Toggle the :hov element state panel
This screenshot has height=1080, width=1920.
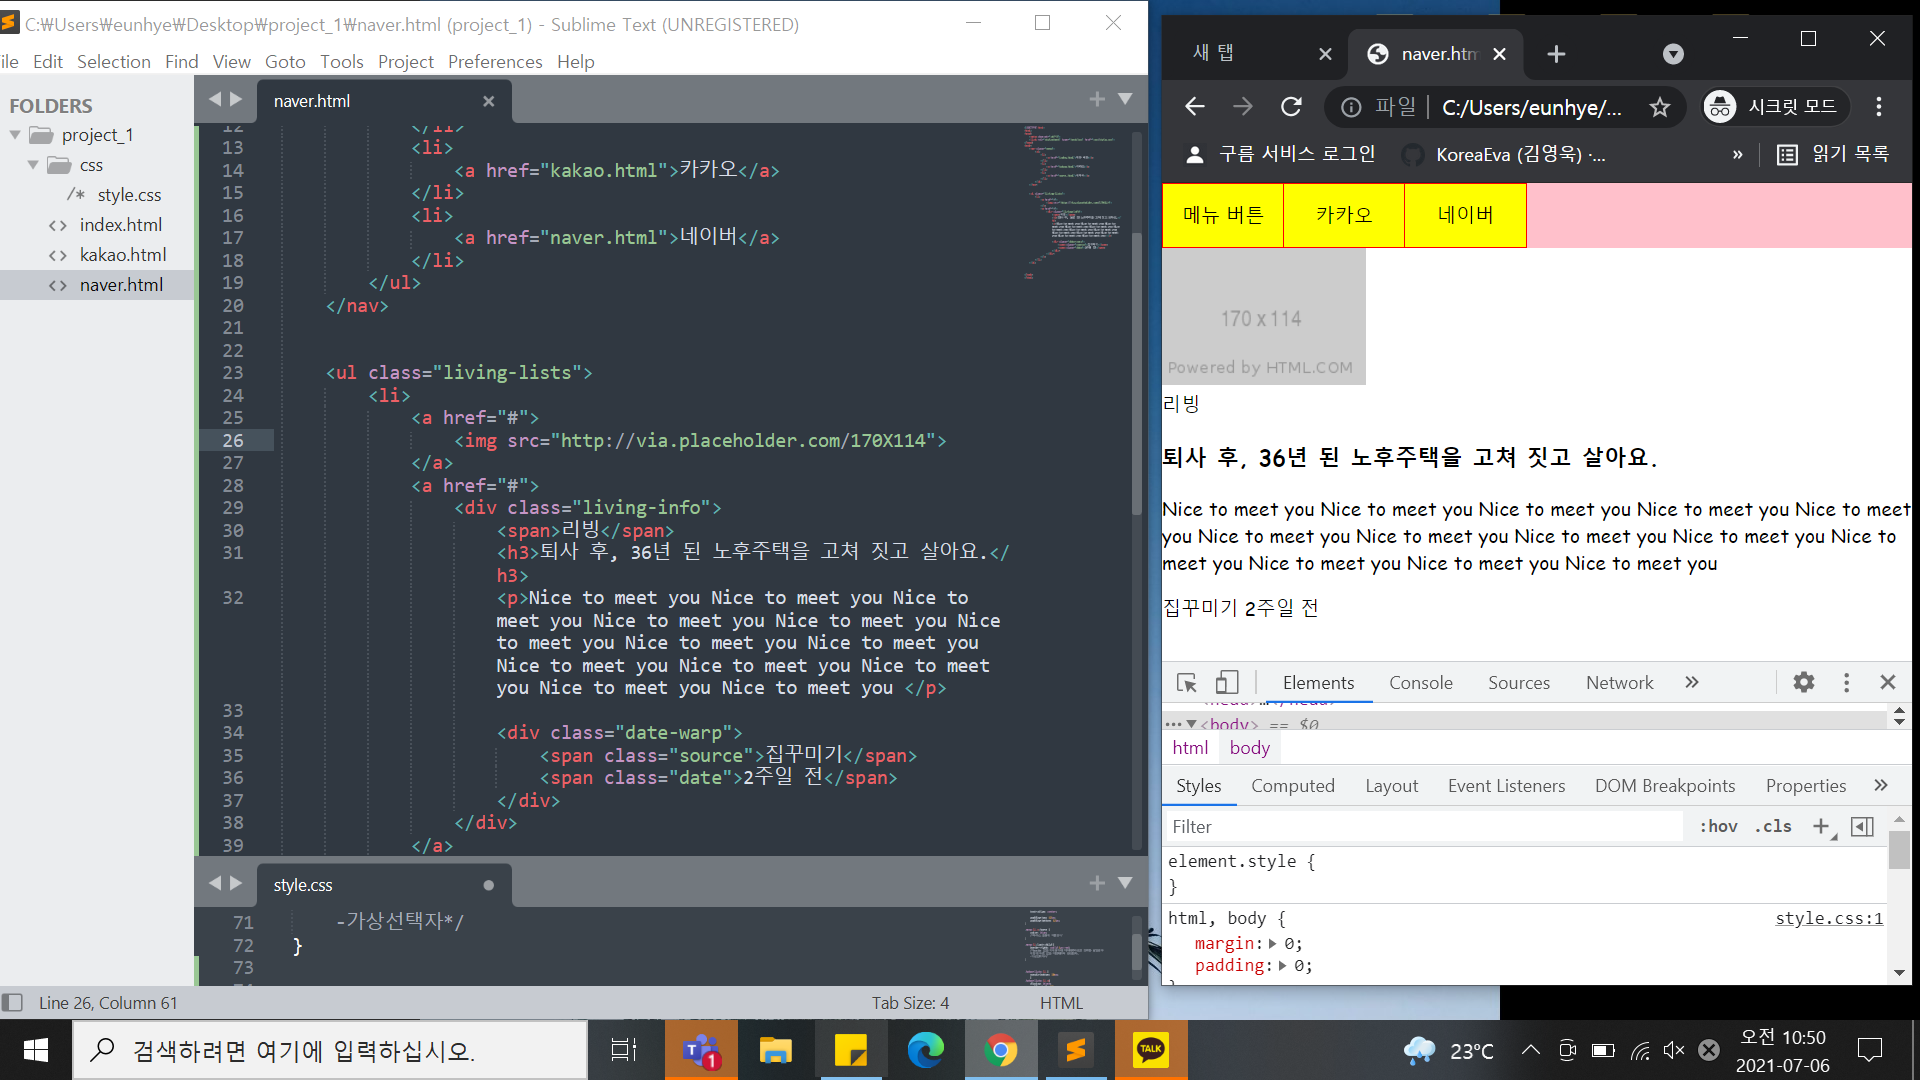[x=1718, y=827]
